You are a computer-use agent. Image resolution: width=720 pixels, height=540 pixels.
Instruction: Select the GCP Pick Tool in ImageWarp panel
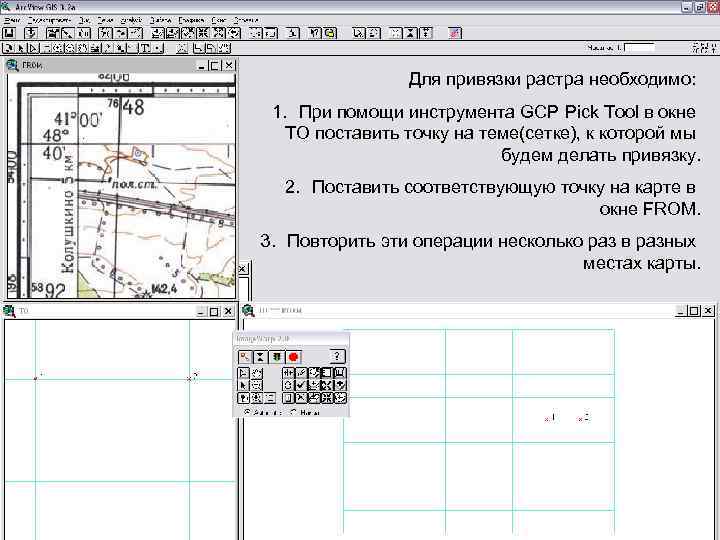pos(245,356)
